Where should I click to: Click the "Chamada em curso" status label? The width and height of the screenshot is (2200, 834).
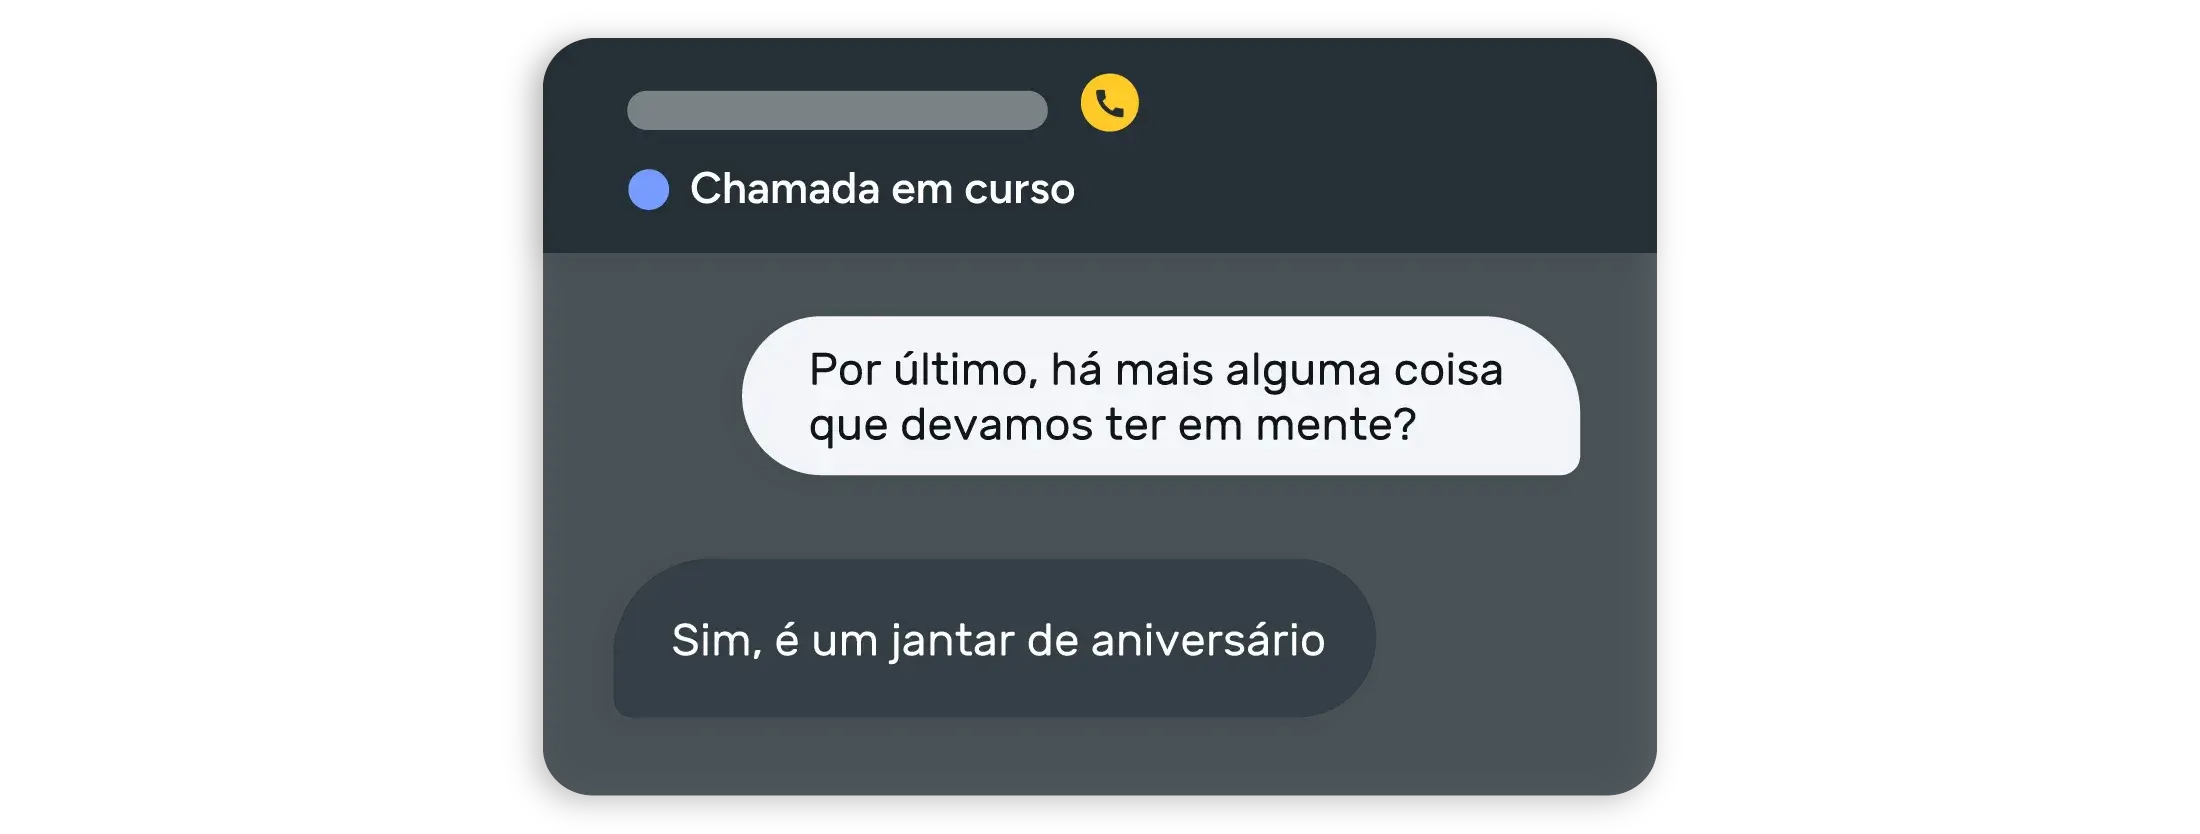[x=882, y=188]
